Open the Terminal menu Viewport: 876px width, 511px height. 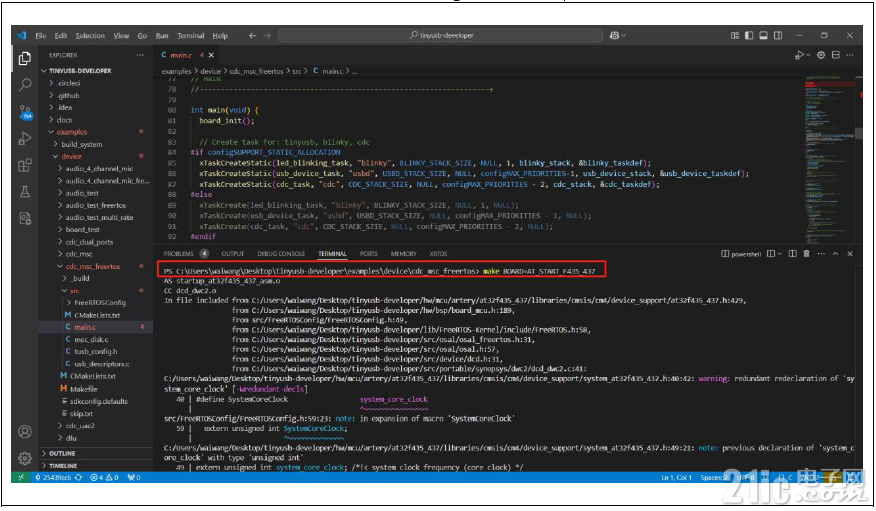tap(191, 35)
